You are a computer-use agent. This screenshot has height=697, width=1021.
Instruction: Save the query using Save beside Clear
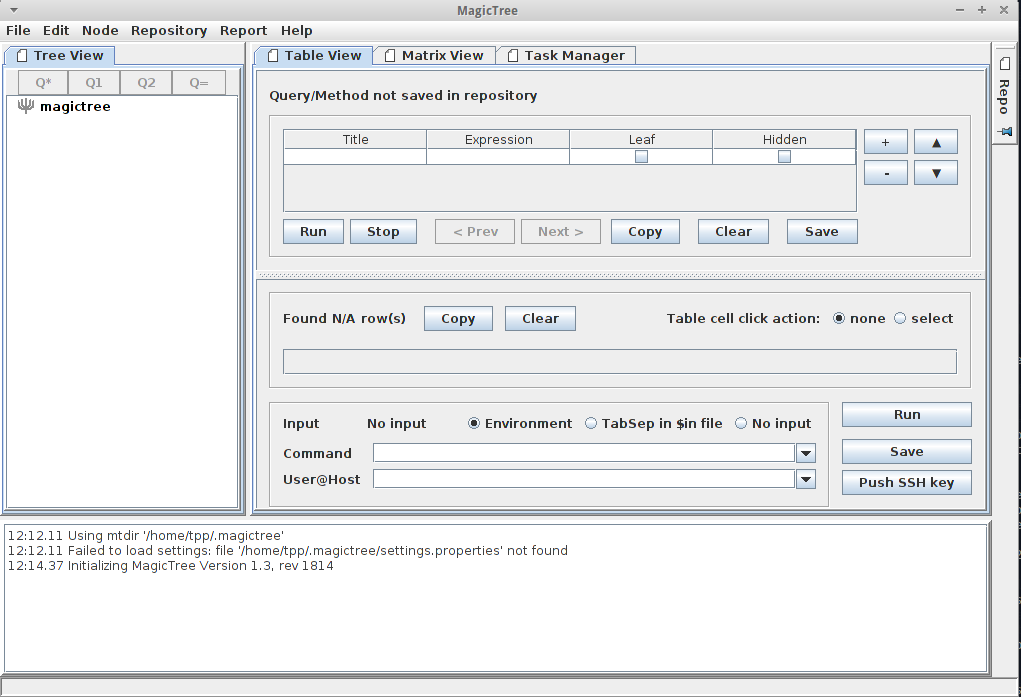pyautogui.click(x=822, y=232)
